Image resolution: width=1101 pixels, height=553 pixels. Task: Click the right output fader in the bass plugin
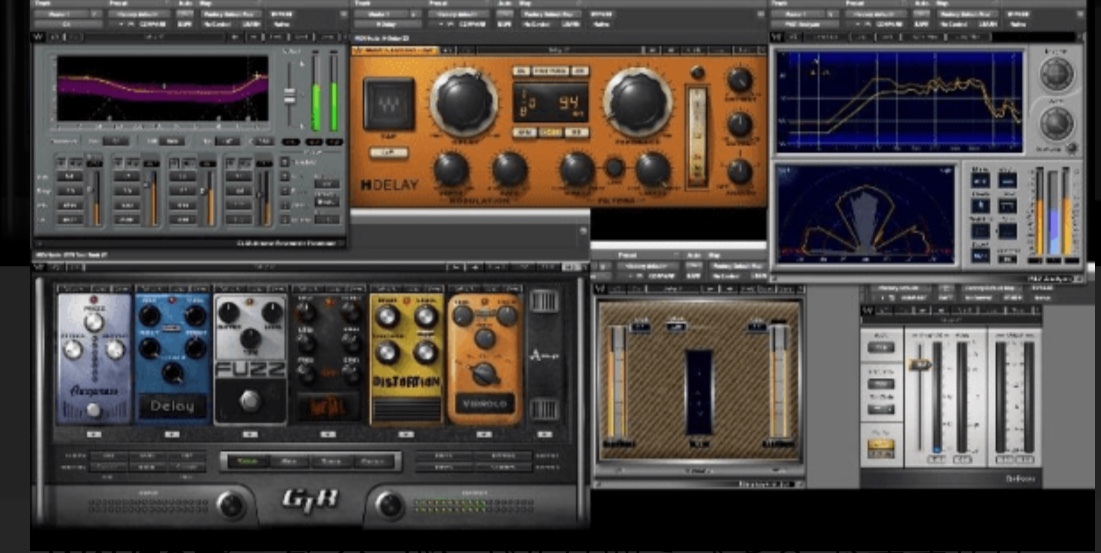point(777,381)
